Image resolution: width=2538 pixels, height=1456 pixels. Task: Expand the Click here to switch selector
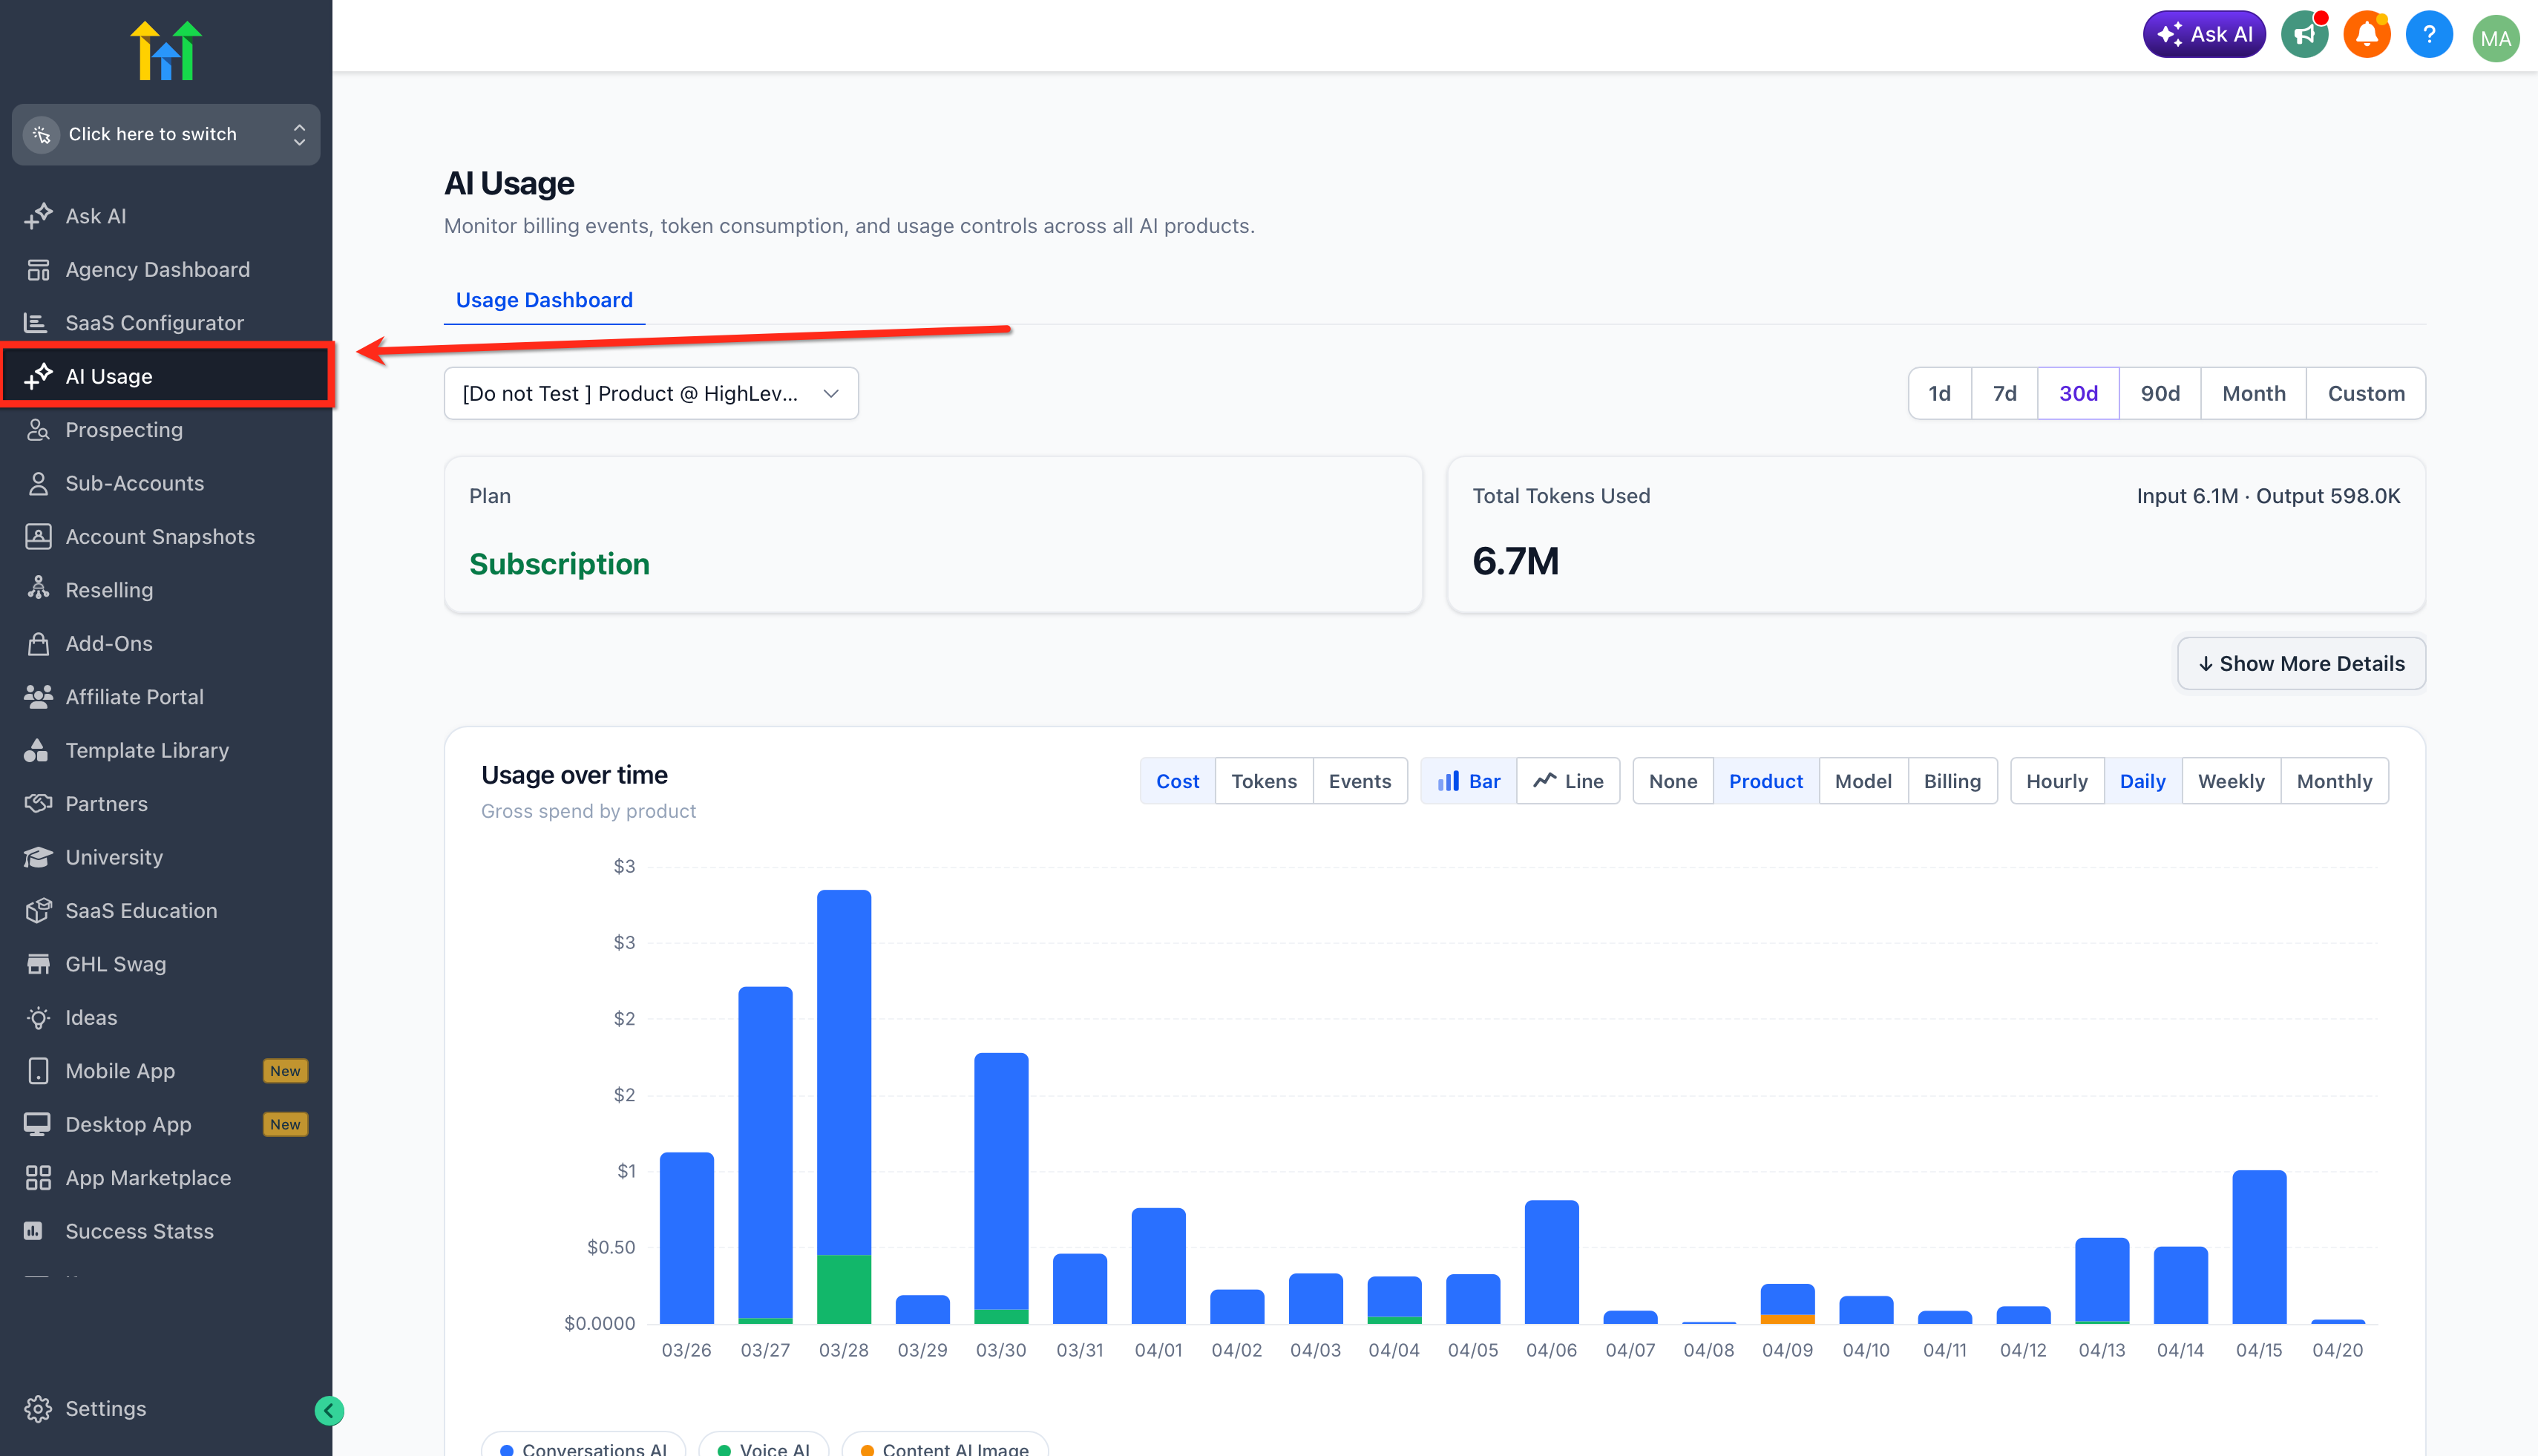tap(166, 134)
